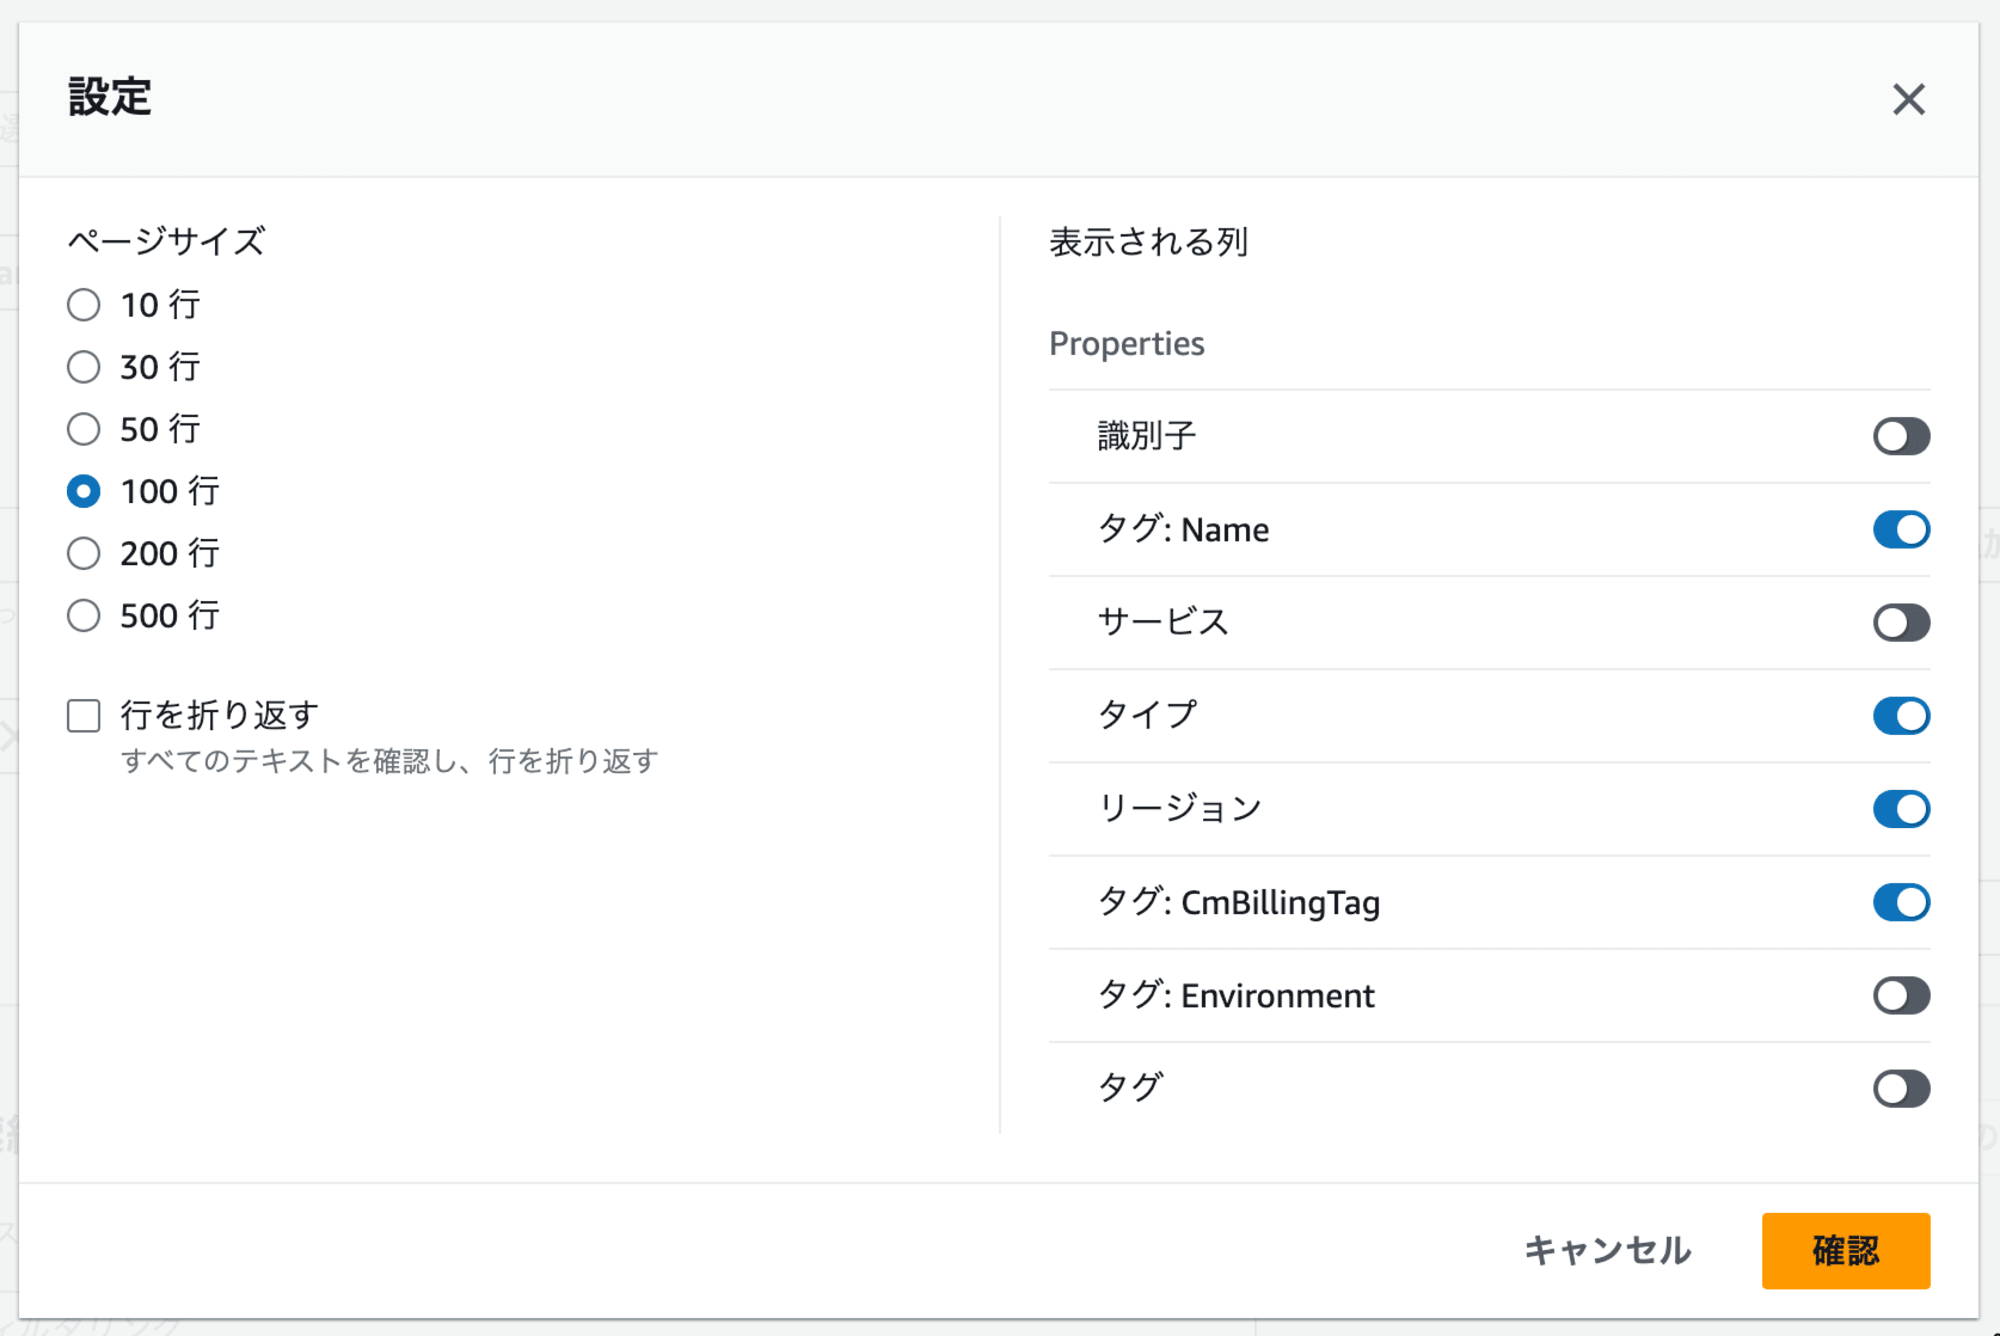This screenshot has width=2000, height=1336.
Task: Click the 行を折り返す label text
Action: [220, 715]
